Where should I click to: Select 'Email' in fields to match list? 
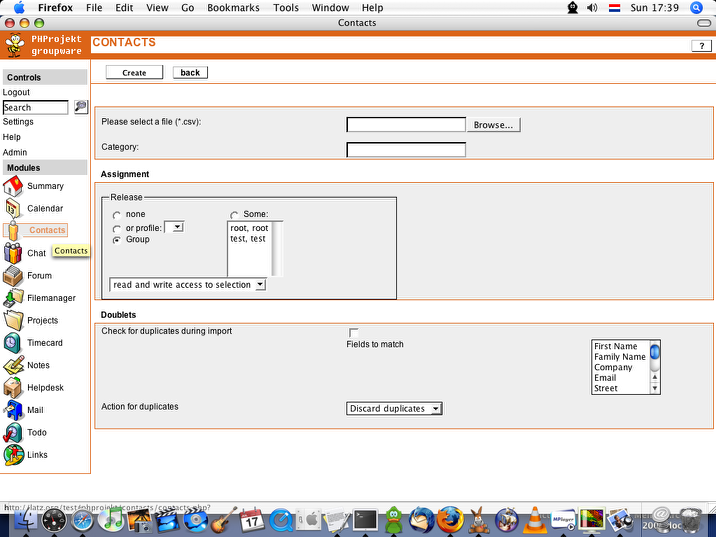coord(605,378)
